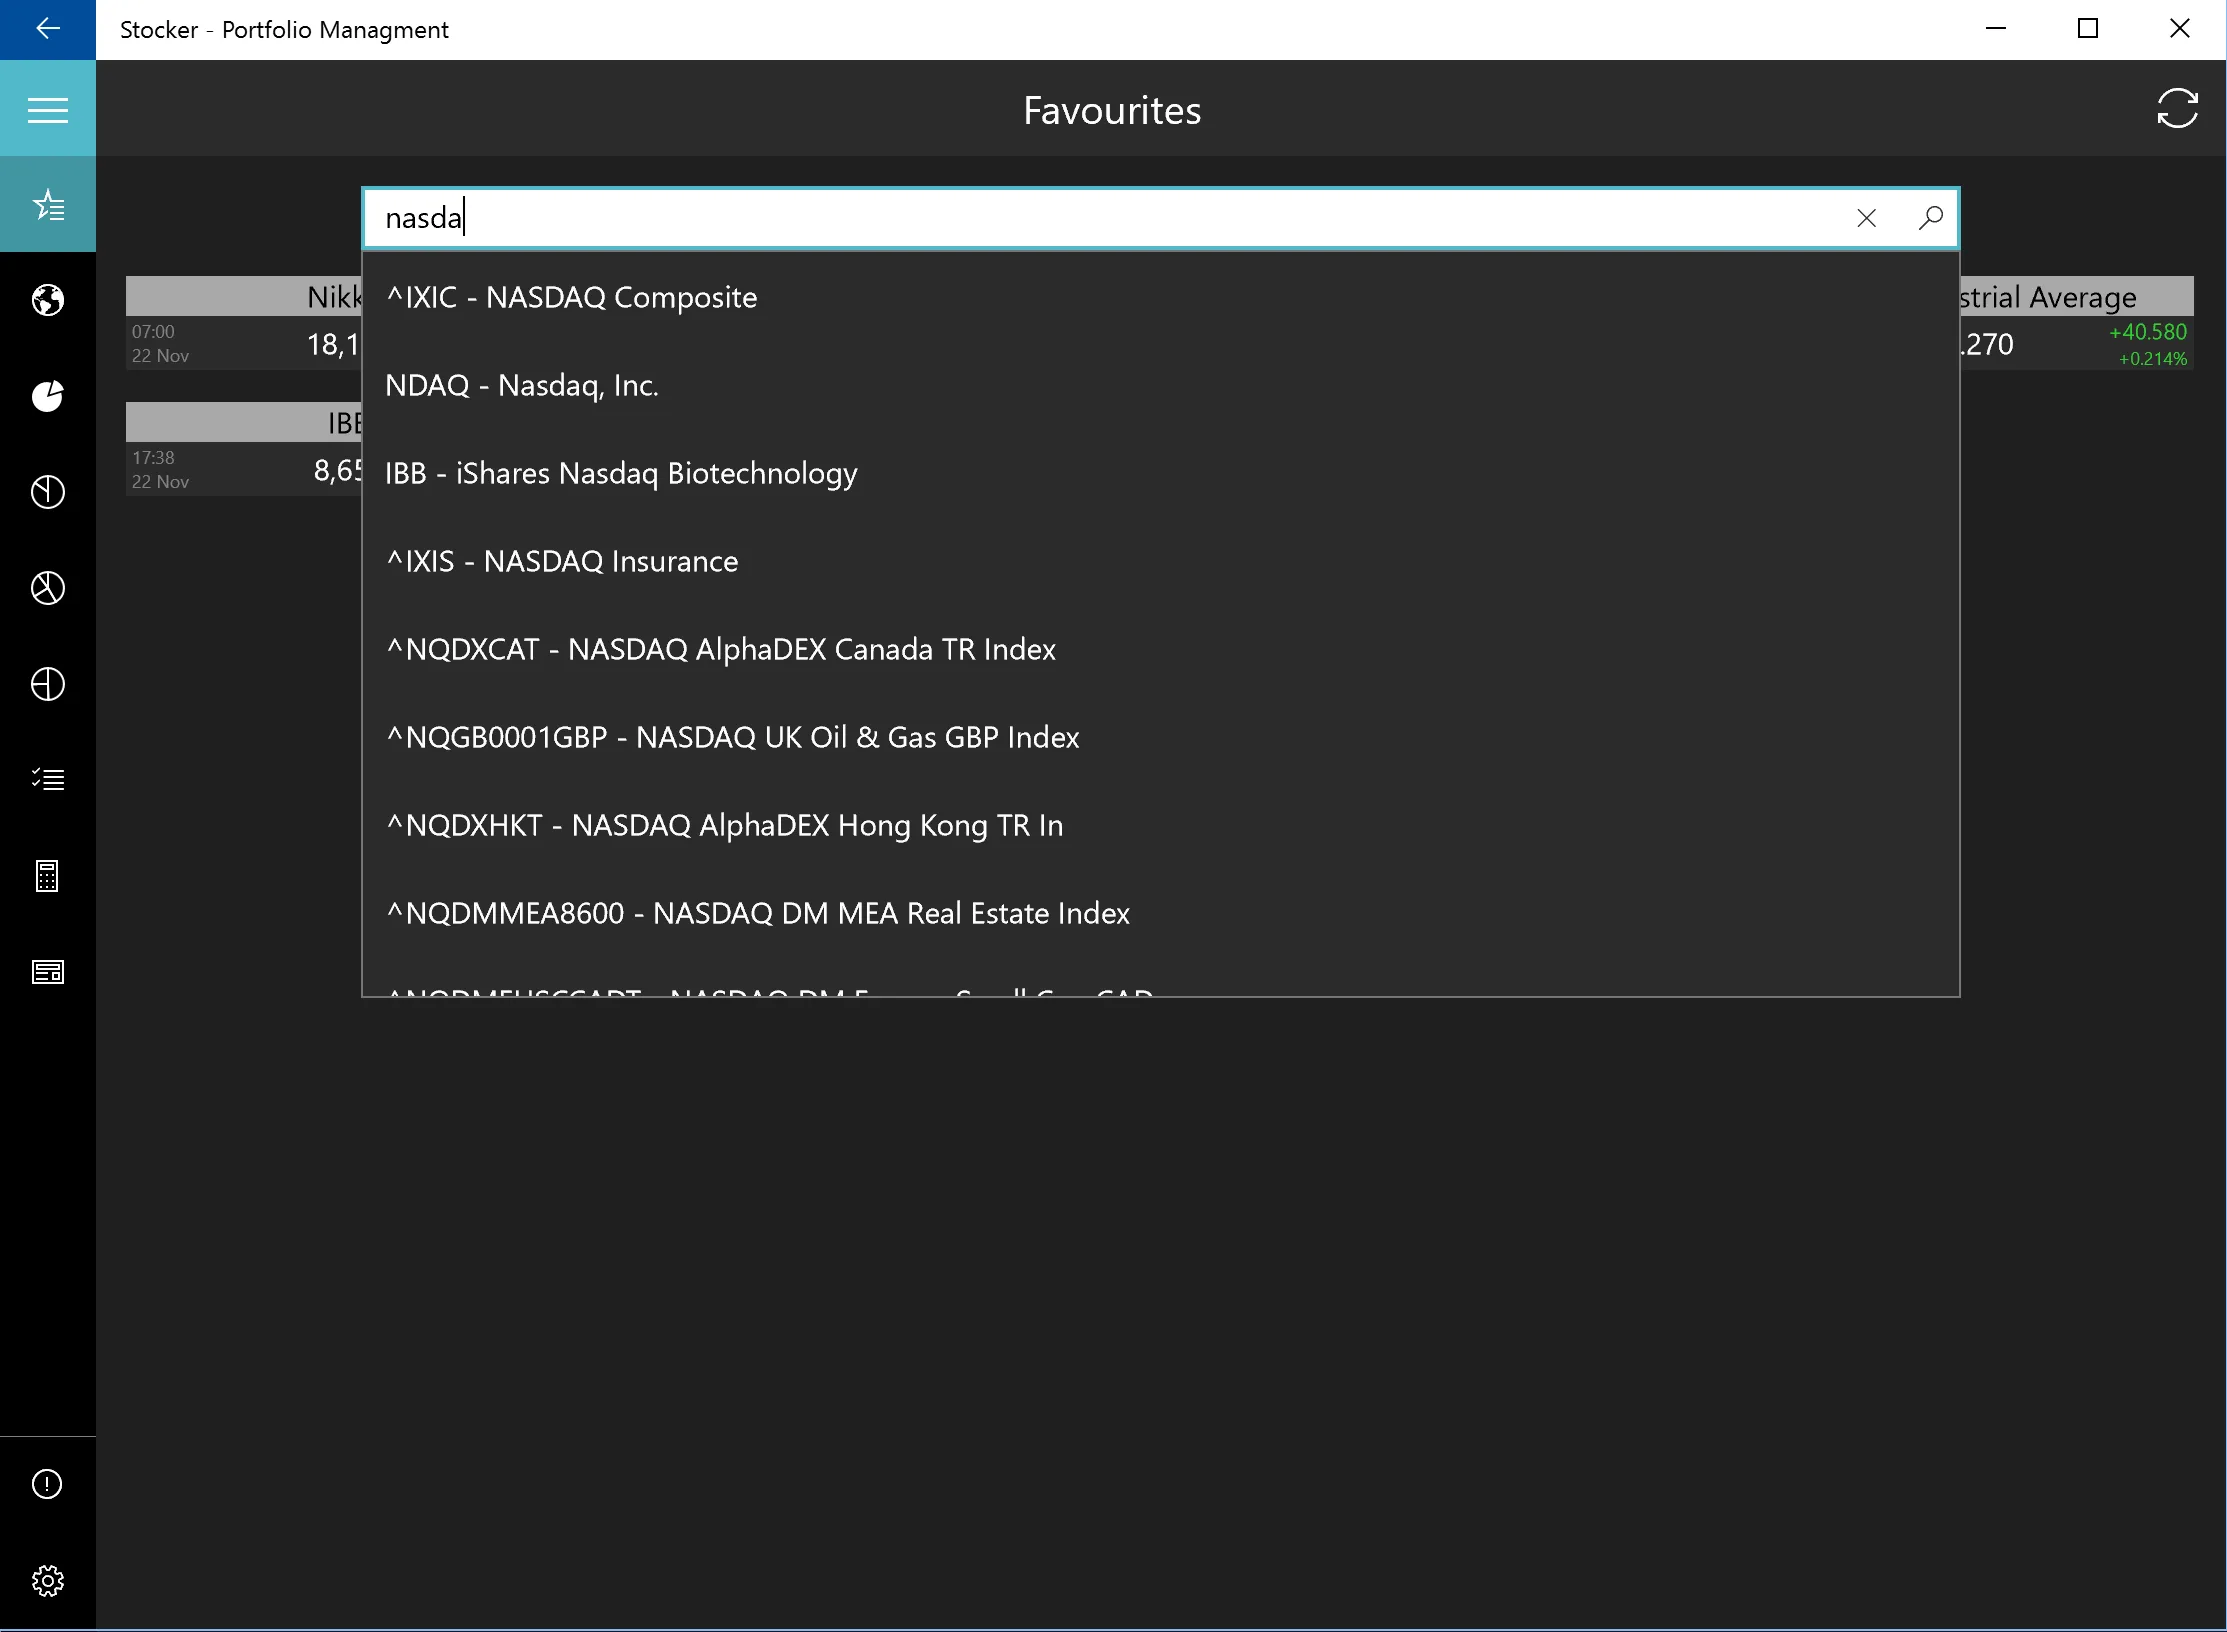Image resolution: width=2227 pixels, height=1632 pixels.
Task: Click the 17:38 22 Nov timestamp
Action: [x=160, y=470]
